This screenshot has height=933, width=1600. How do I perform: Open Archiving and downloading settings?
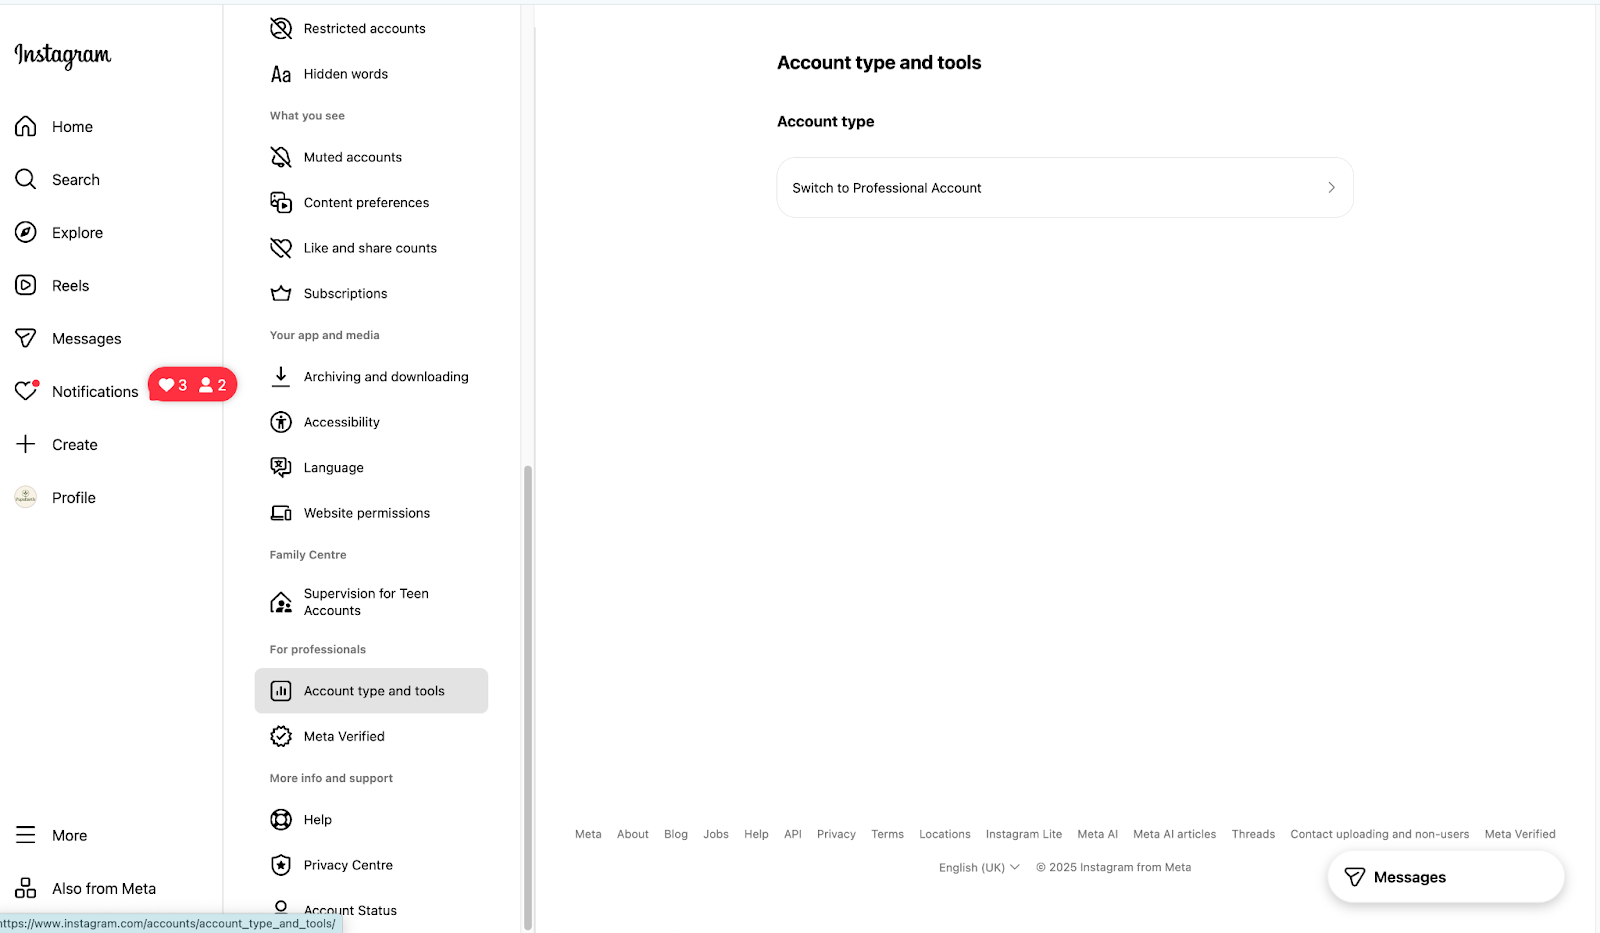click(x=371, y=376)
